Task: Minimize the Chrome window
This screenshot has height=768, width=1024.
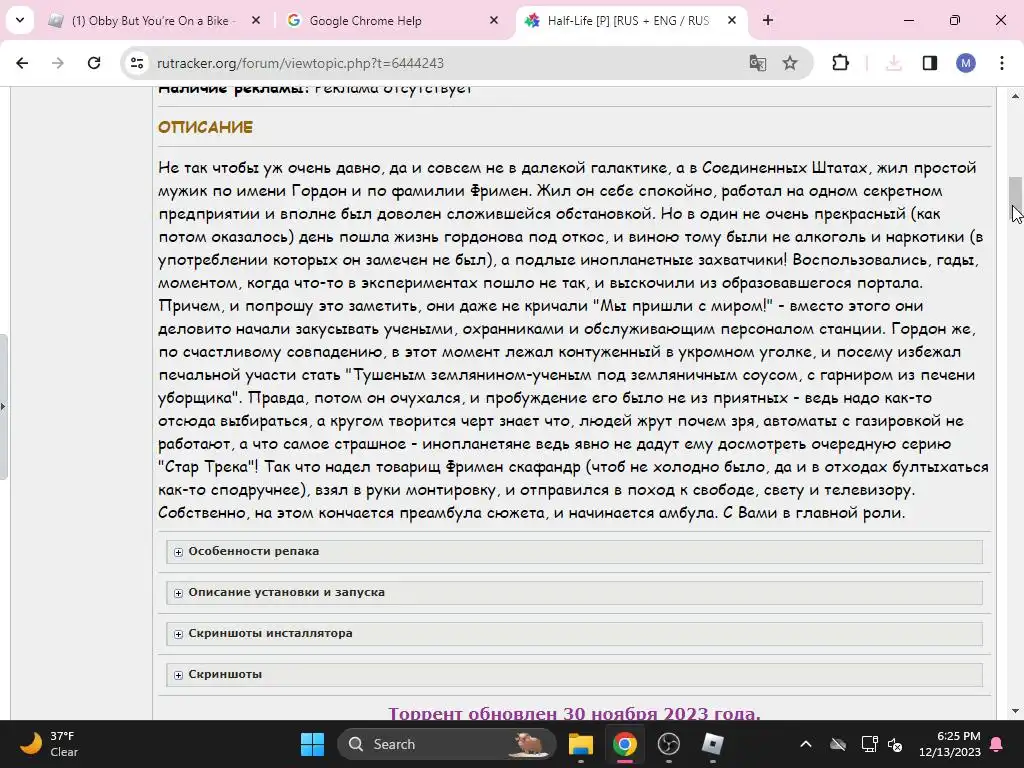Action: pyautogui.click(x=908, y=20)
